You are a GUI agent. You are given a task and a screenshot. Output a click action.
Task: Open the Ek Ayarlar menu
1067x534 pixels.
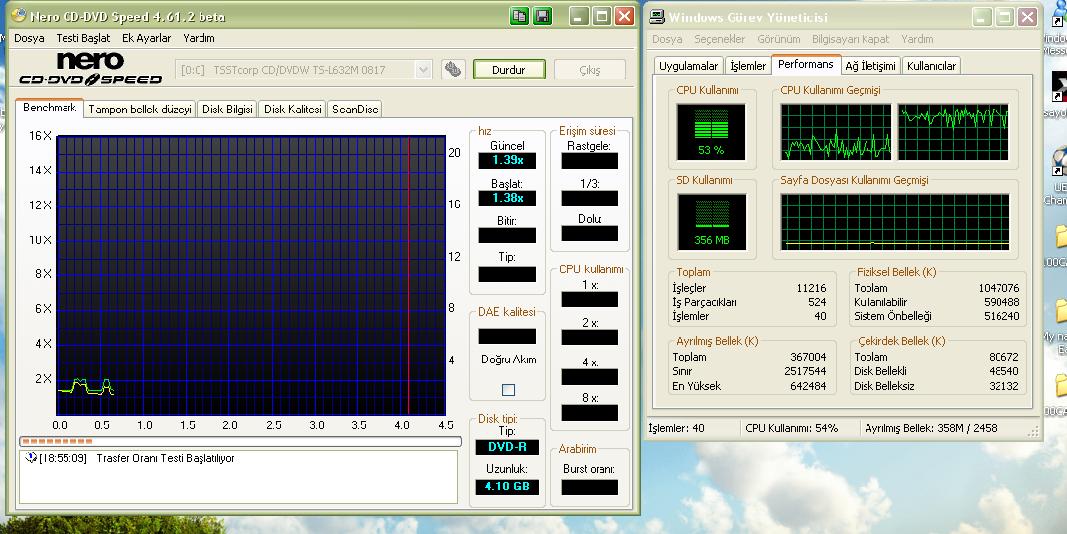coord(146,38)
